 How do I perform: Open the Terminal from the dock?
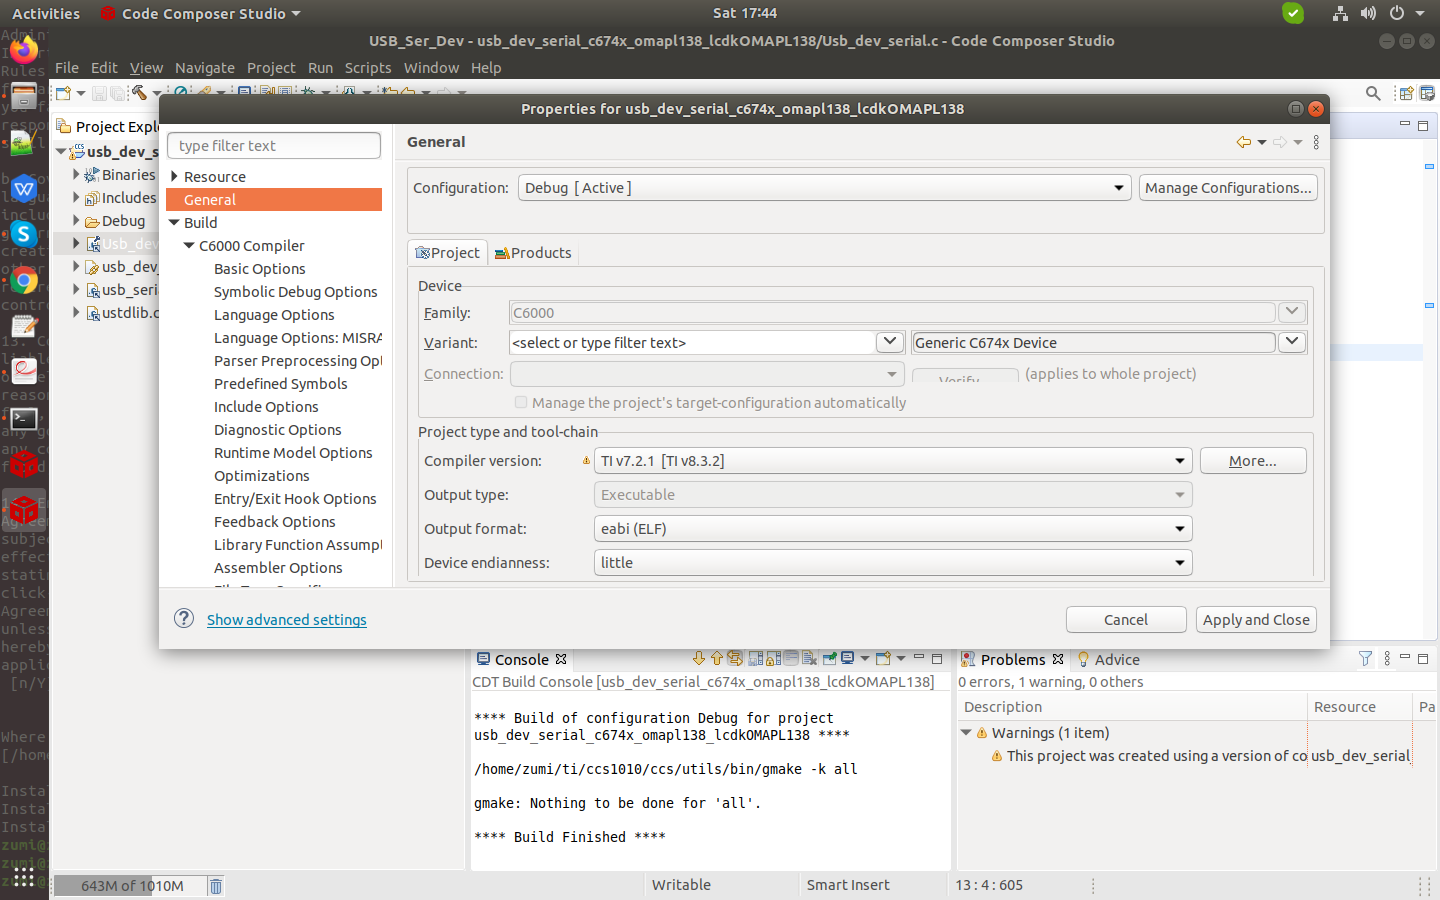tap(24, 418)
